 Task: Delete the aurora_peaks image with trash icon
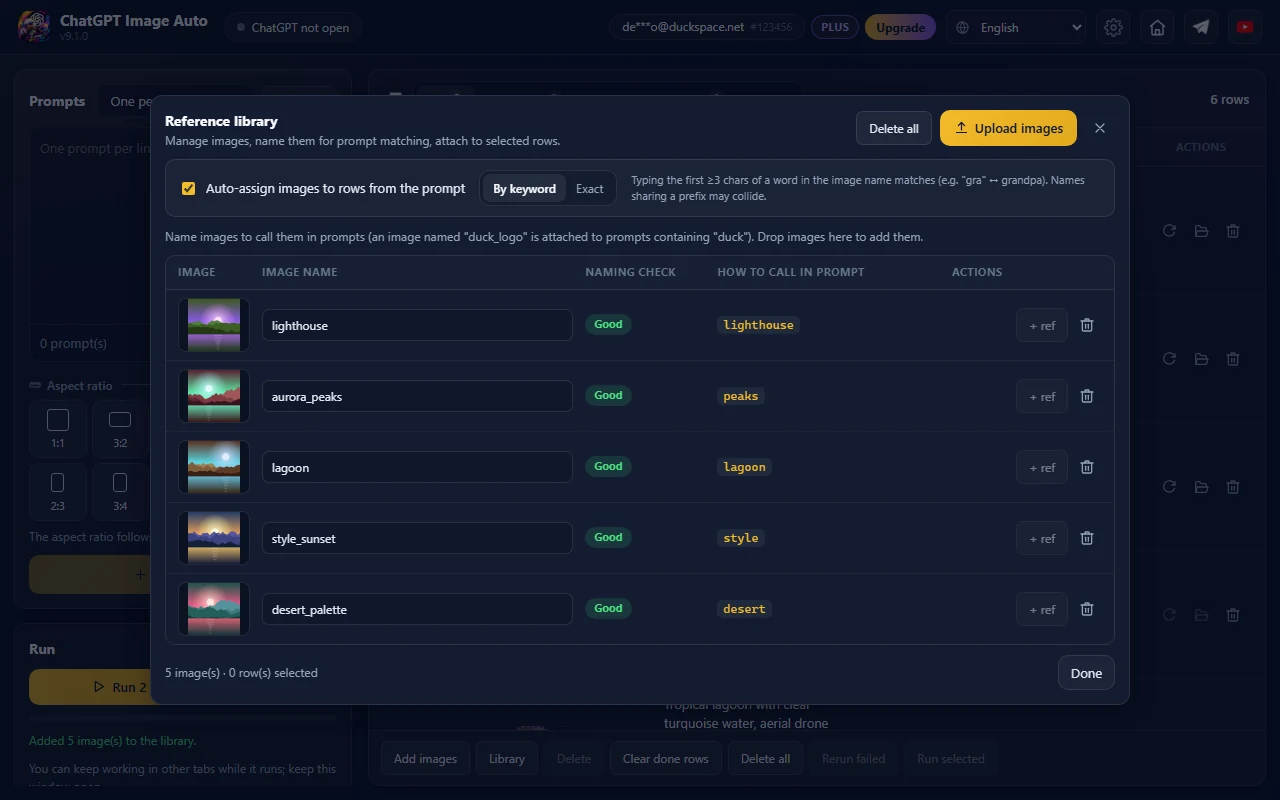coord(1087,396)
